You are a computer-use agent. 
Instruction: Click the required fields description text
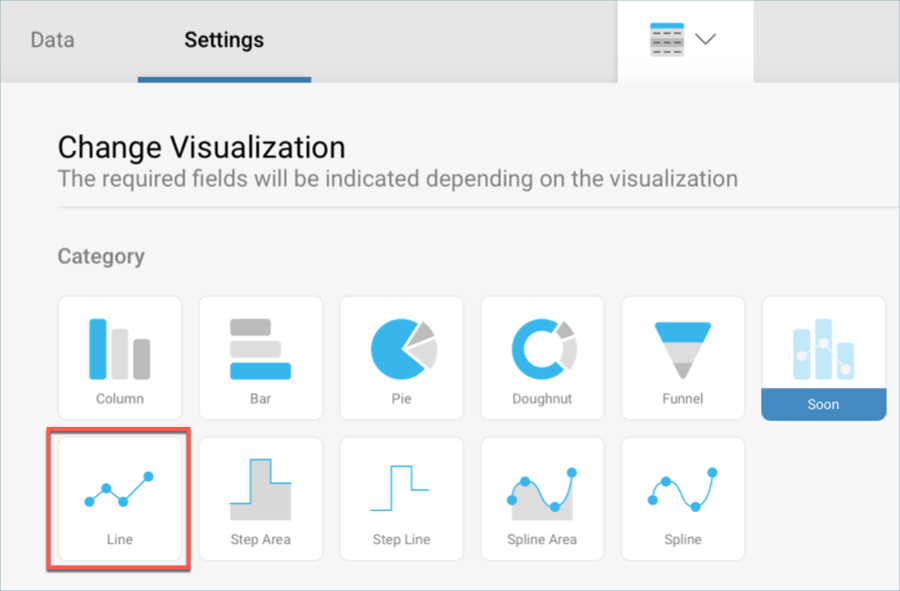(x=397, y=179)
